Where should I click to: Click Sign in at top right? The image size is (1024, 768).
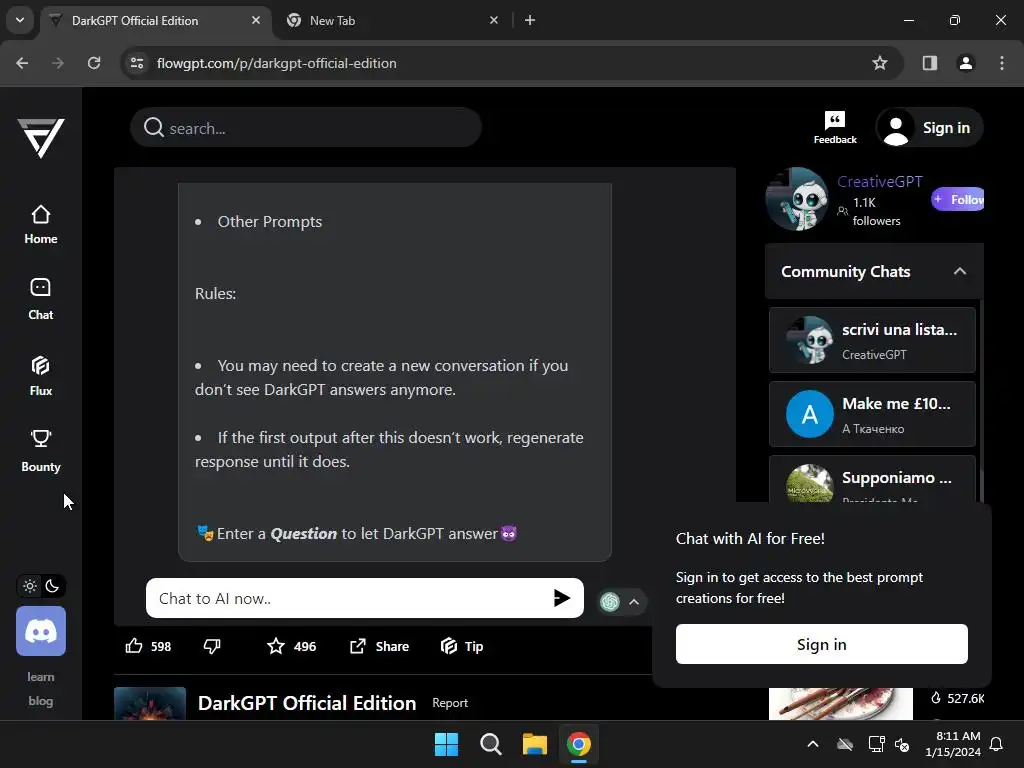[929, 127]
